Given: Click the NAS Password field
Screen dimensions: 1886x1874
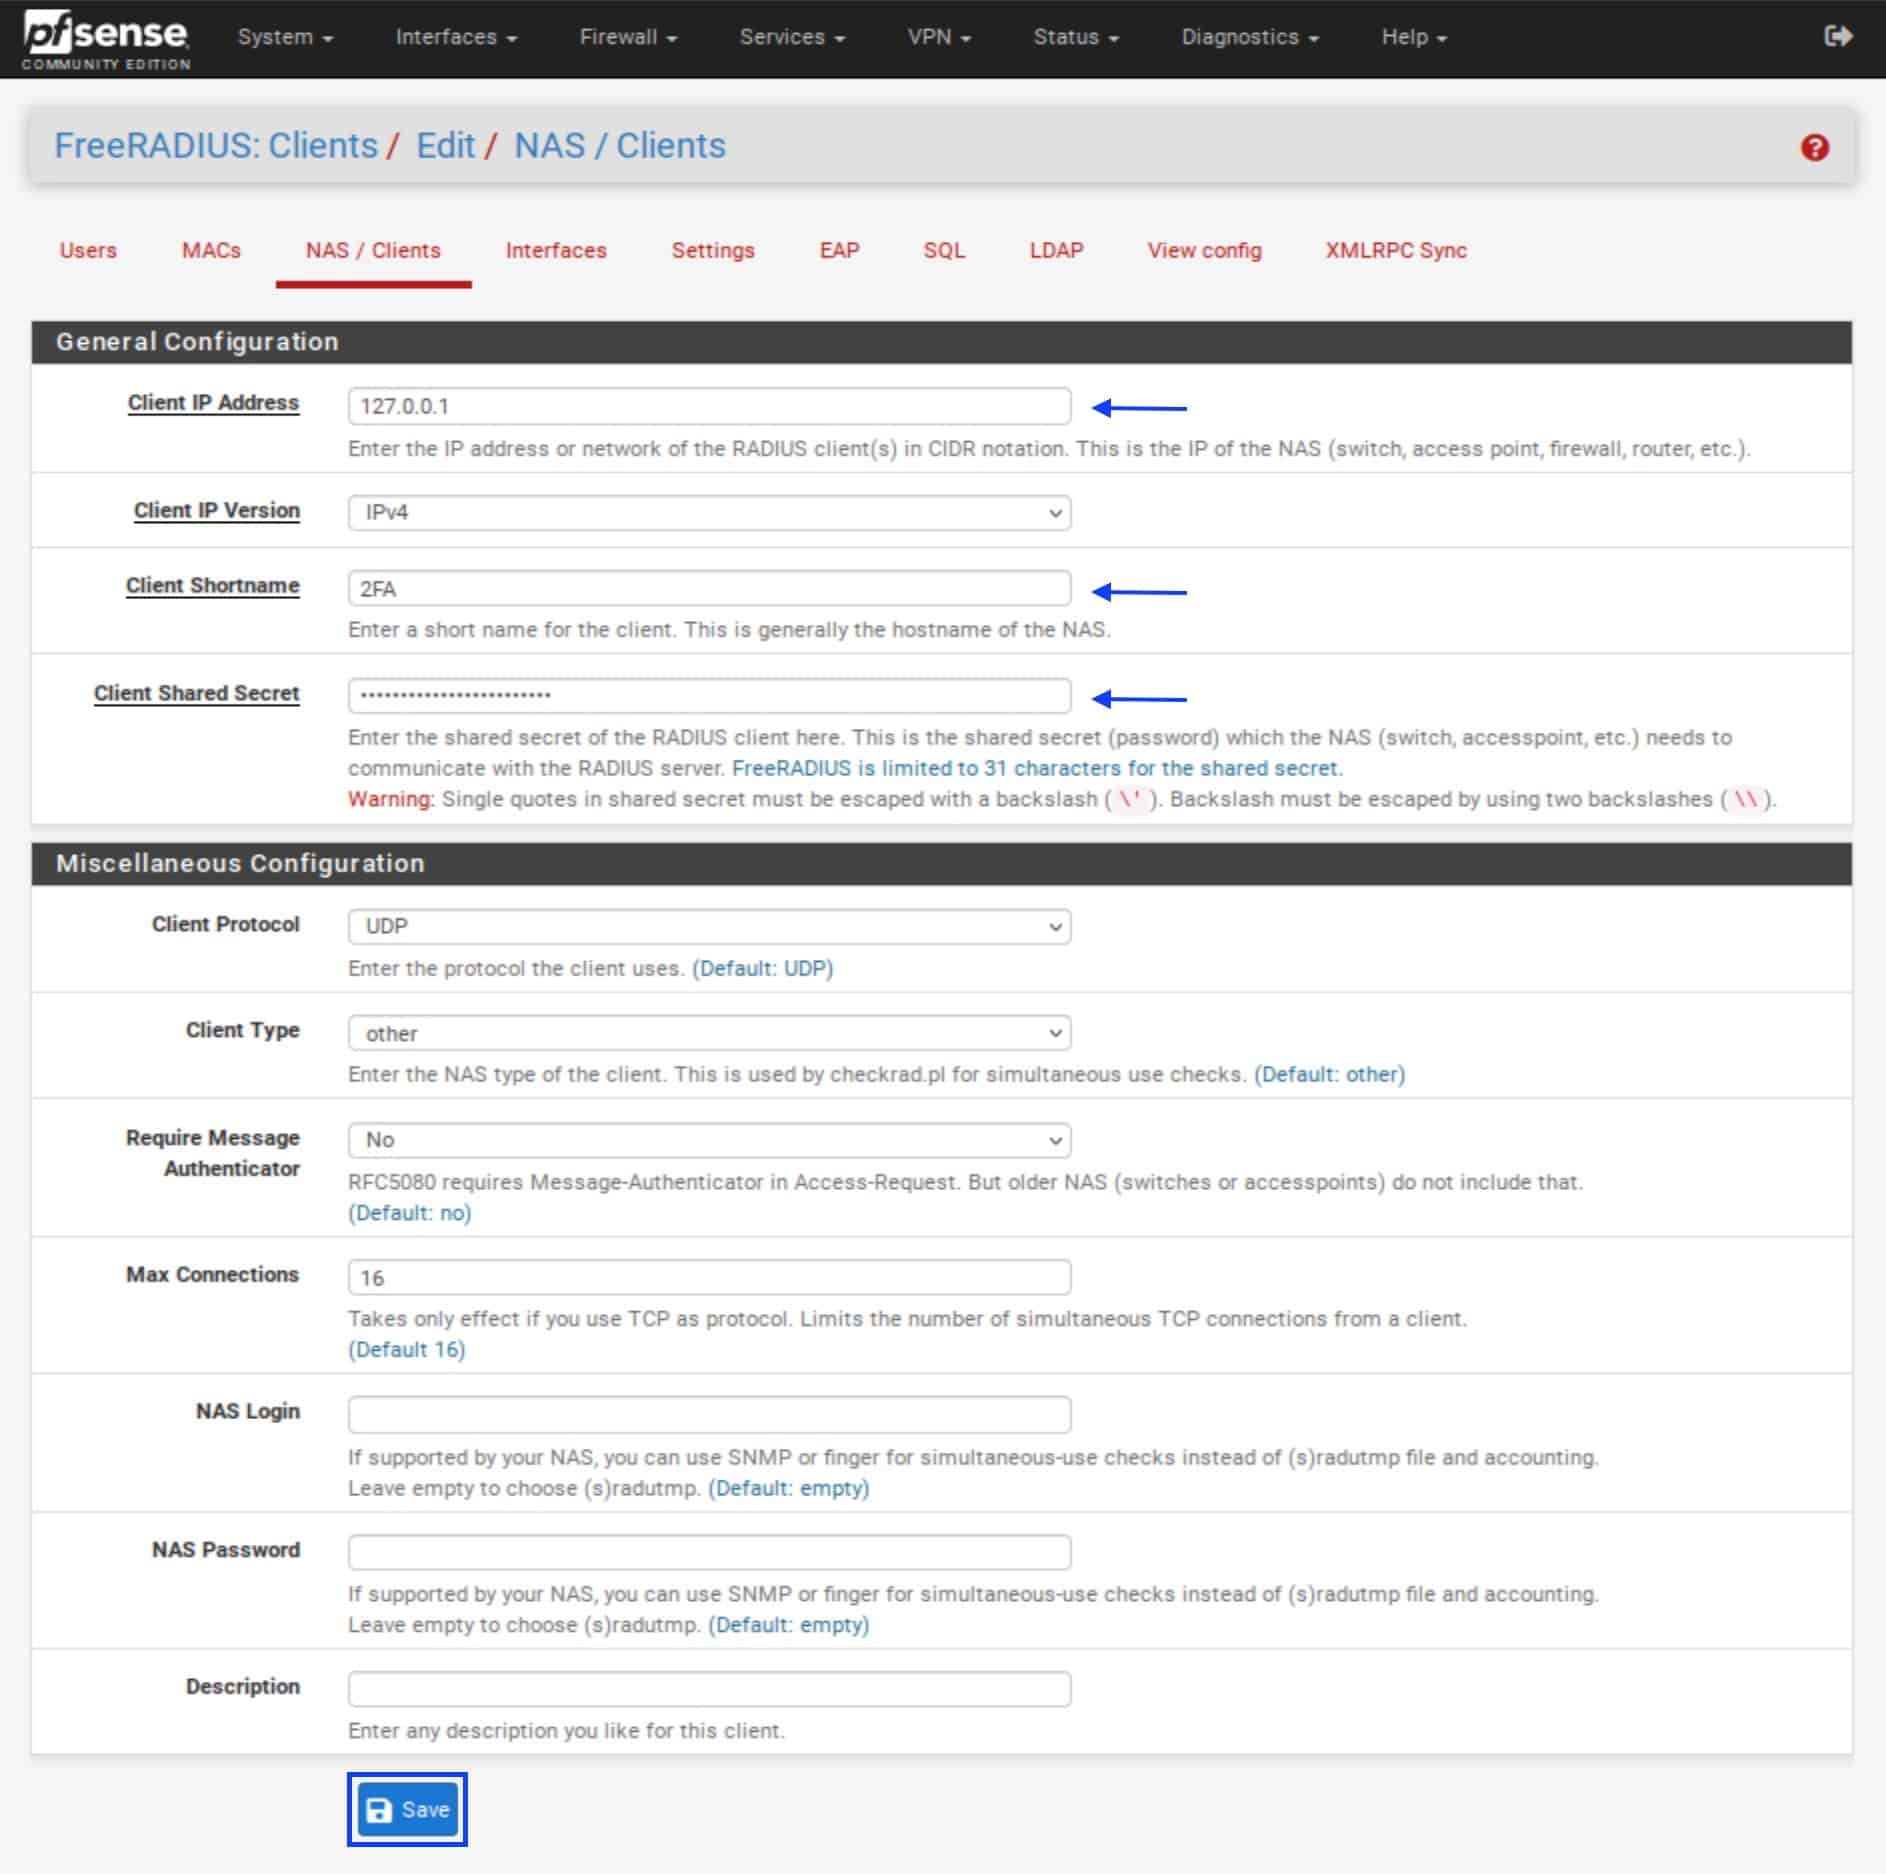Looking at the screenshot, I should [709, 1552].
